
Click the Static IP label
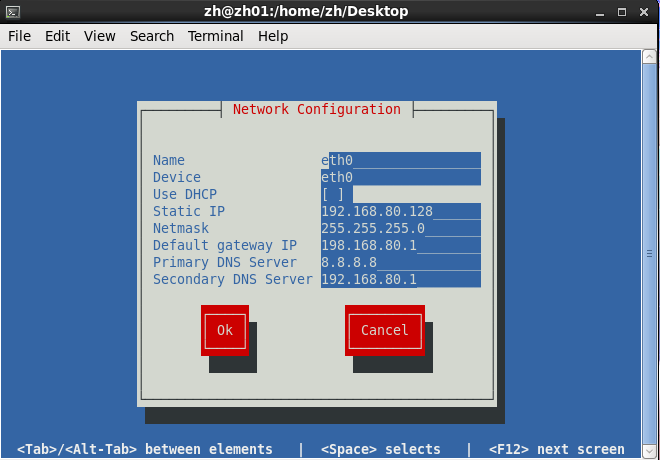tap(189, 211)
